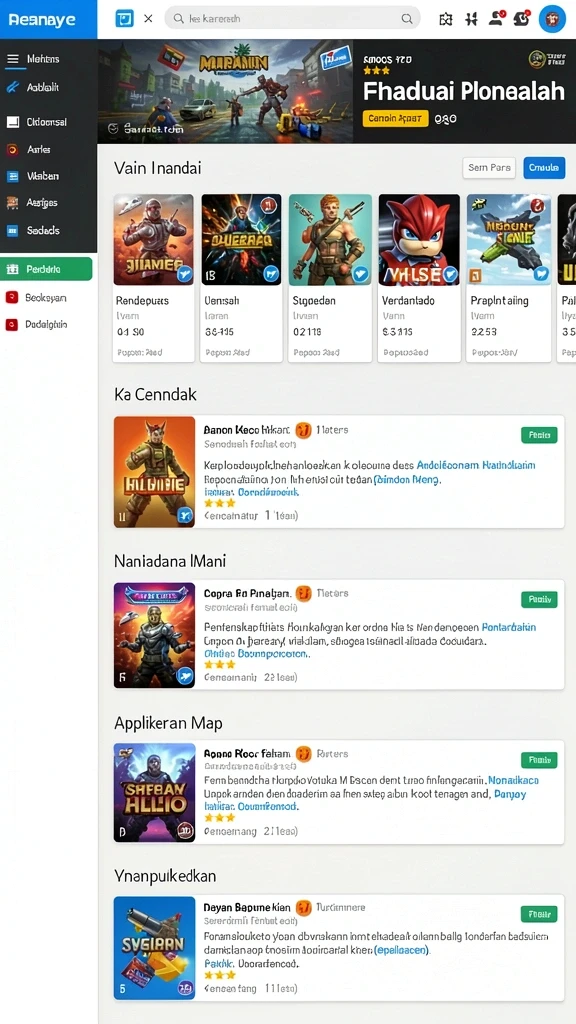Screen dimensions: 576x1024
Task: Click the orange badge beside Danon Keco
Action: pos(303,430)
